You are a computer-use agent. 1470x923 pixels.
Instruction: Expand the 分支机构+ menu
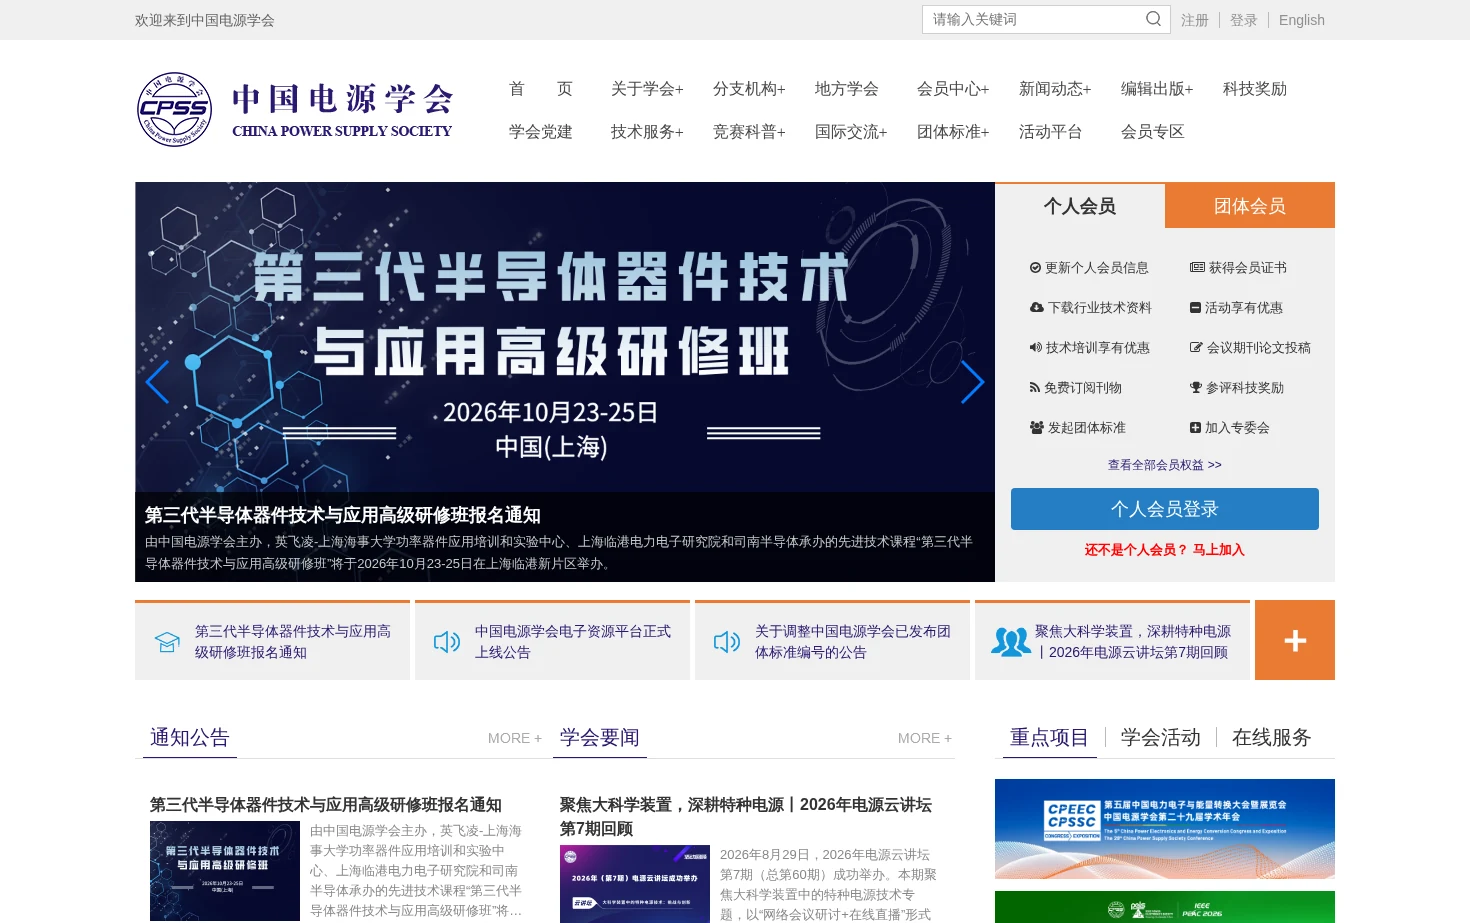click(x=749, y=89)
